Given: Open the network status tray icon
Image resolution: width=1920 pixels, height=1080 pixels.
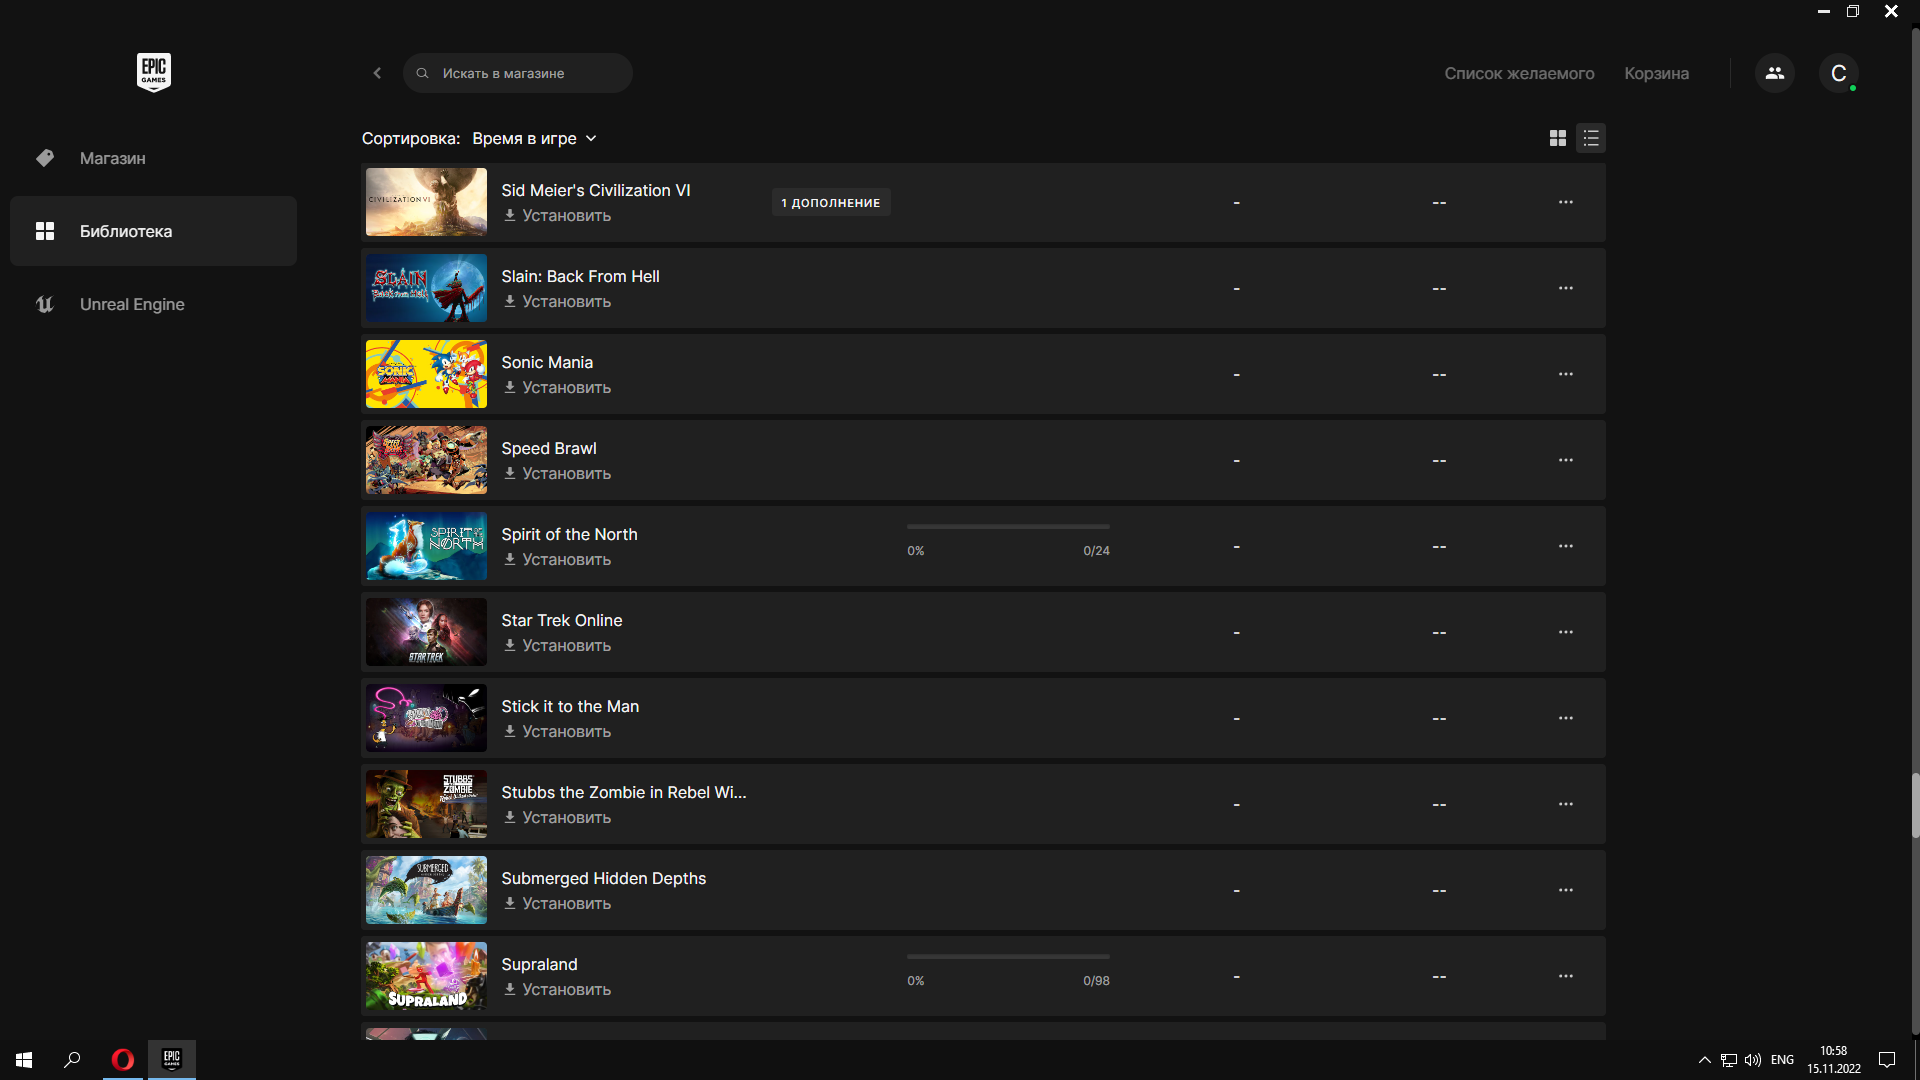Looking at the screenshot, I should (1728, 1060).
